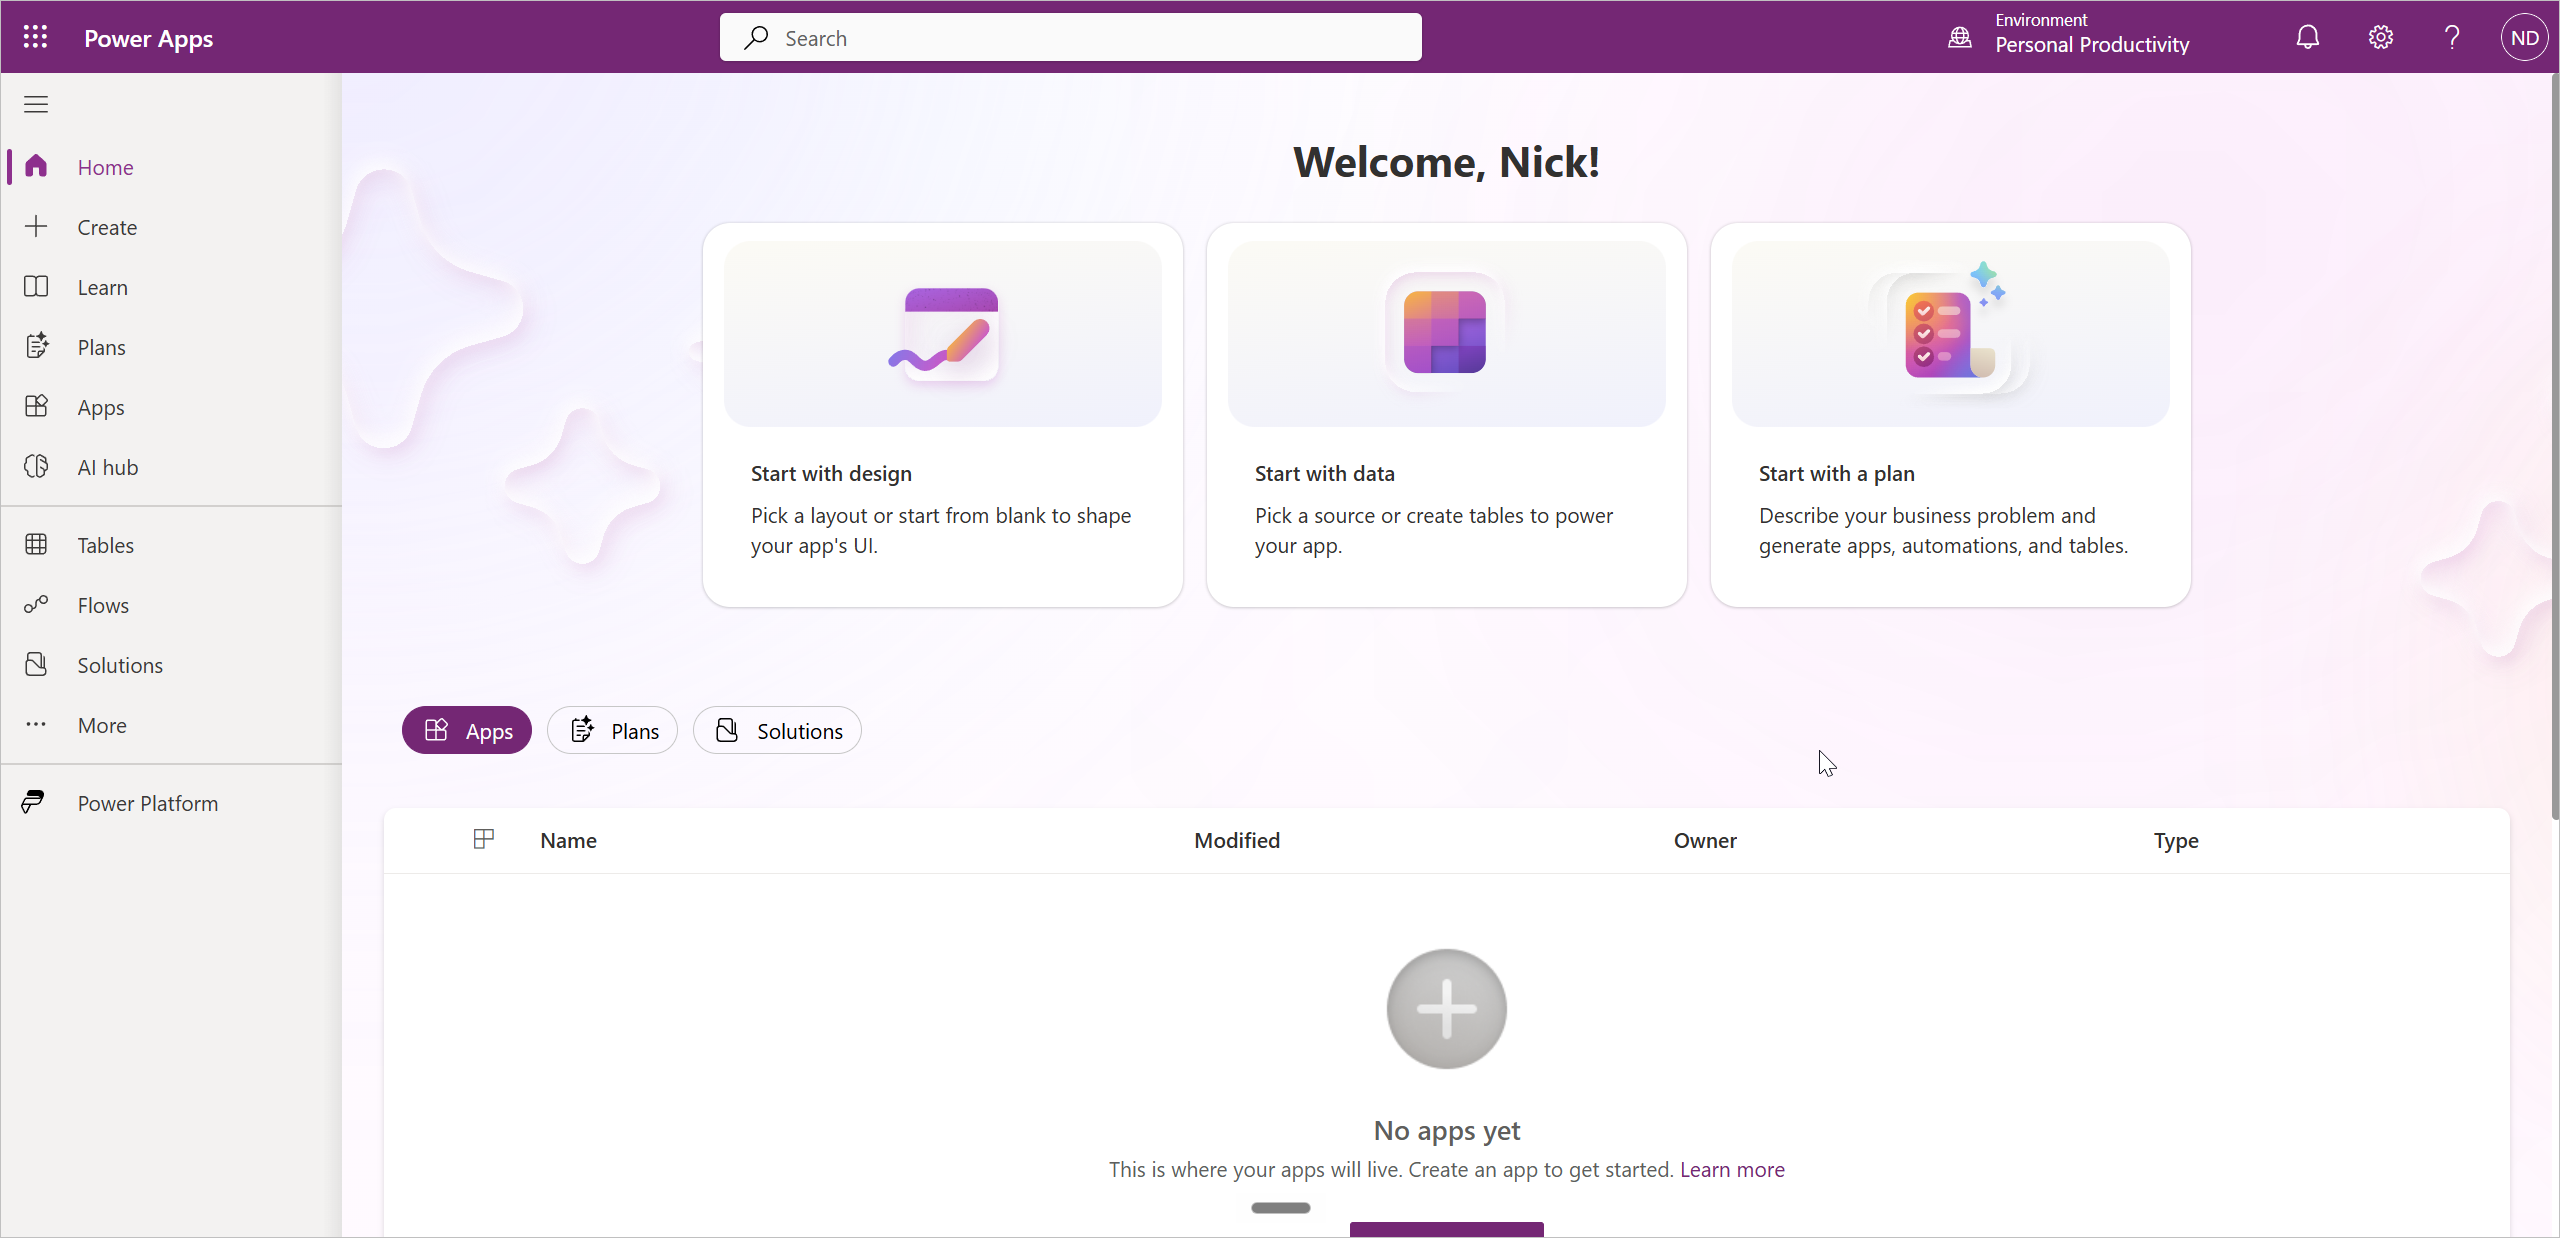The image size is (2560, 1238).
Task: Click the Power Apps title
Action: click(148, 38)
